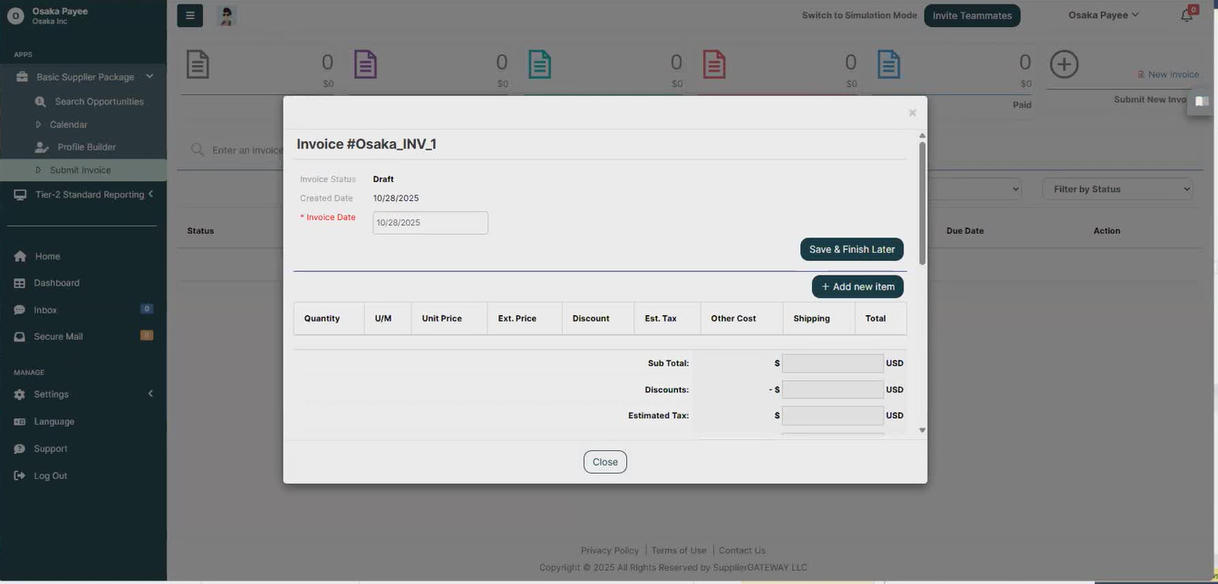The image size is (1218, 584).
Task: Open the Secure Mail item
Action: pos(60,337)
